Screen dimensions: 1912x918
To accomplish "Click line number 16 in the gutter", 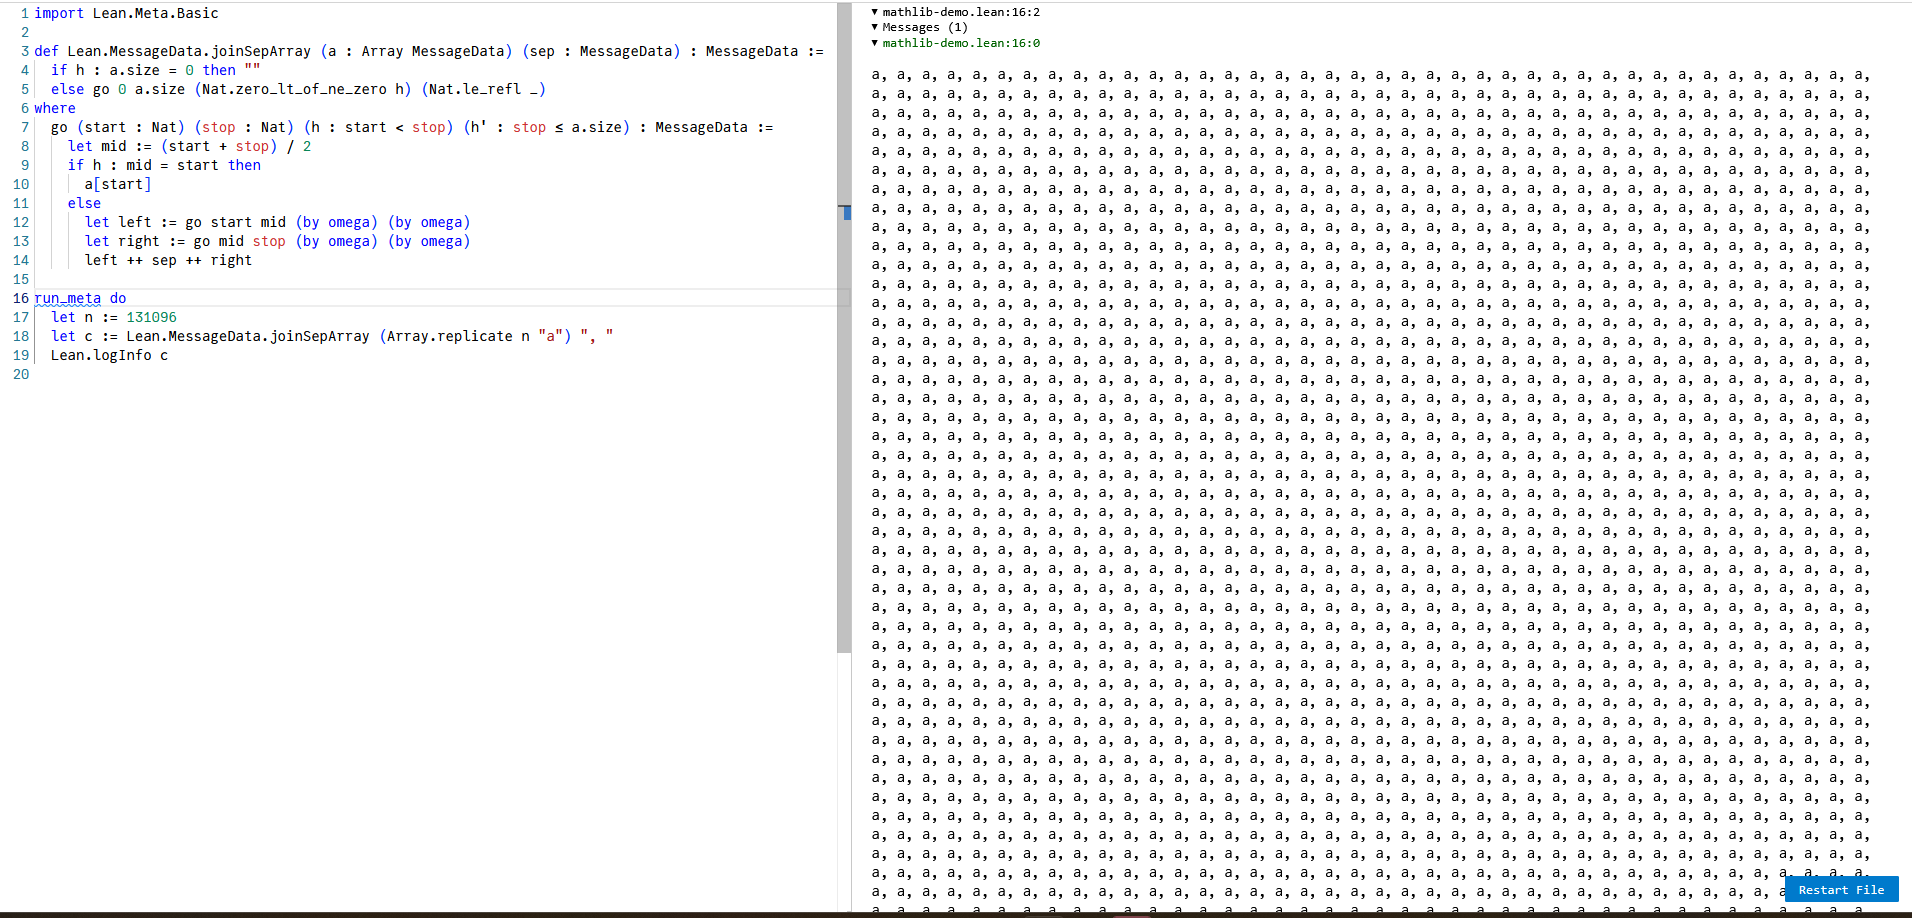I will coord(21,298).
